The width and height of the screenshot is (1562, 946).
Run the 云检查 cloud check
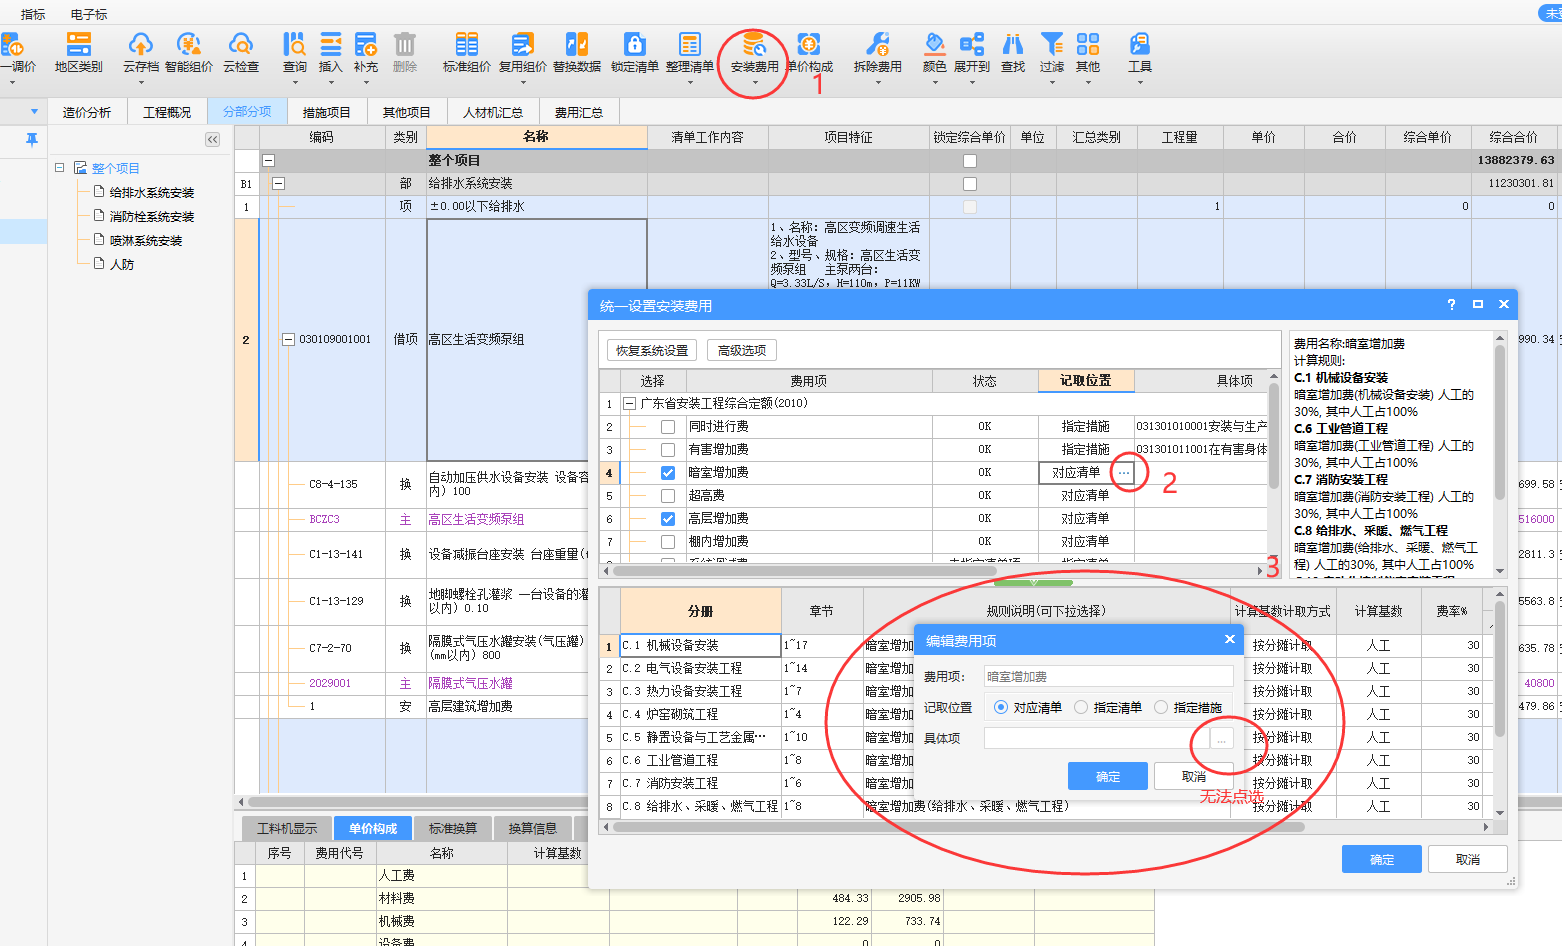point(241,53)
